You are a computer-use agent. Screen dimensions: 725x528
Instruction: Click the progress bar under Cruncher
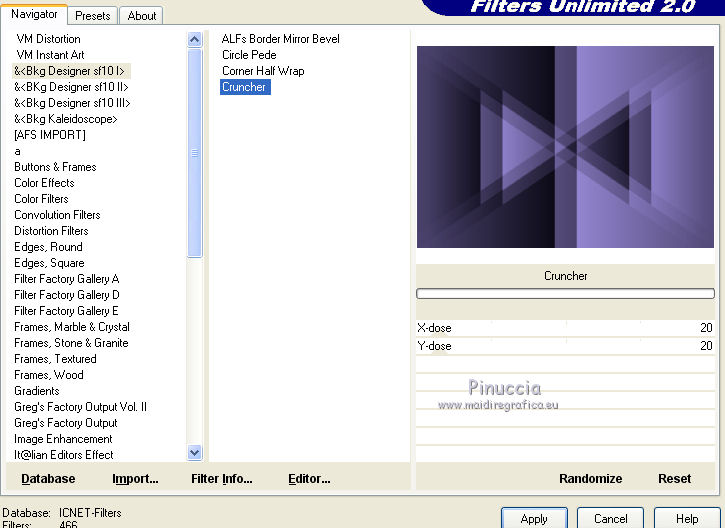point(565,294)
